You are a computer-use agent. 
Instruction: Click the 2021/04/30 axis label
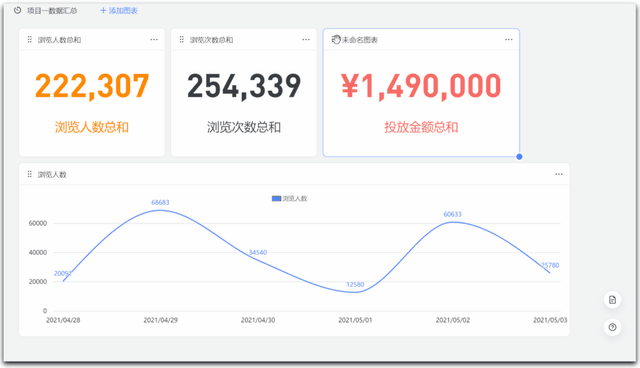coord(258,320)
